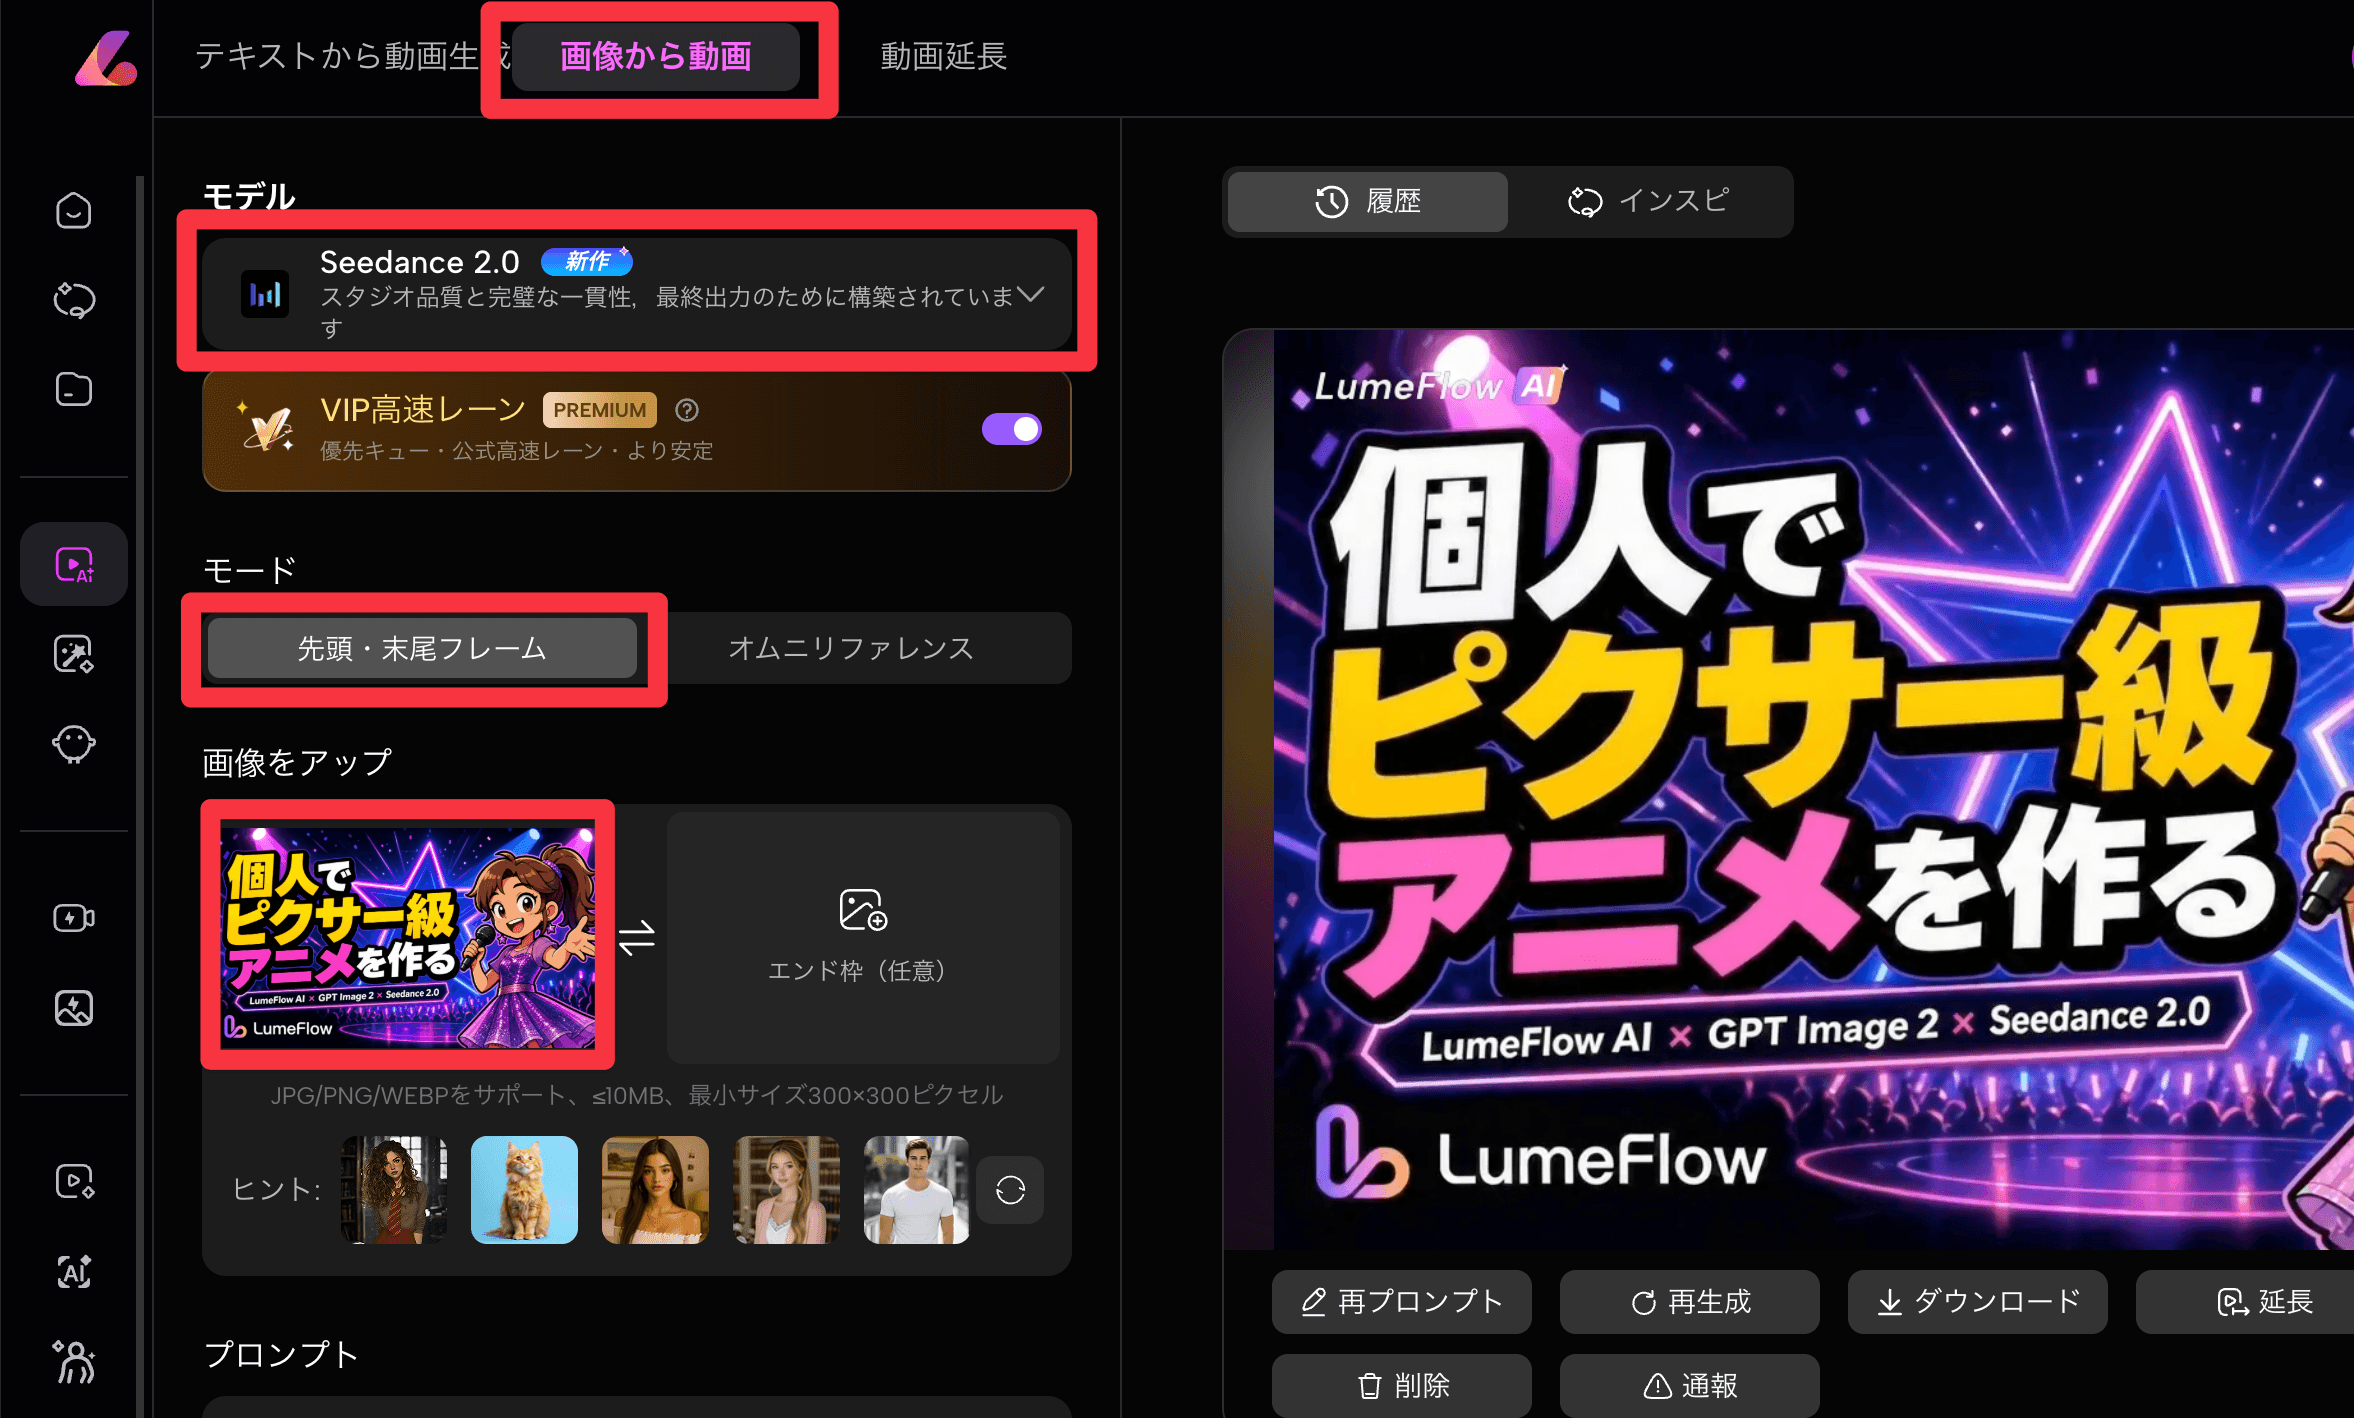Open the AI image magic-wand sidebar icon

74,654
